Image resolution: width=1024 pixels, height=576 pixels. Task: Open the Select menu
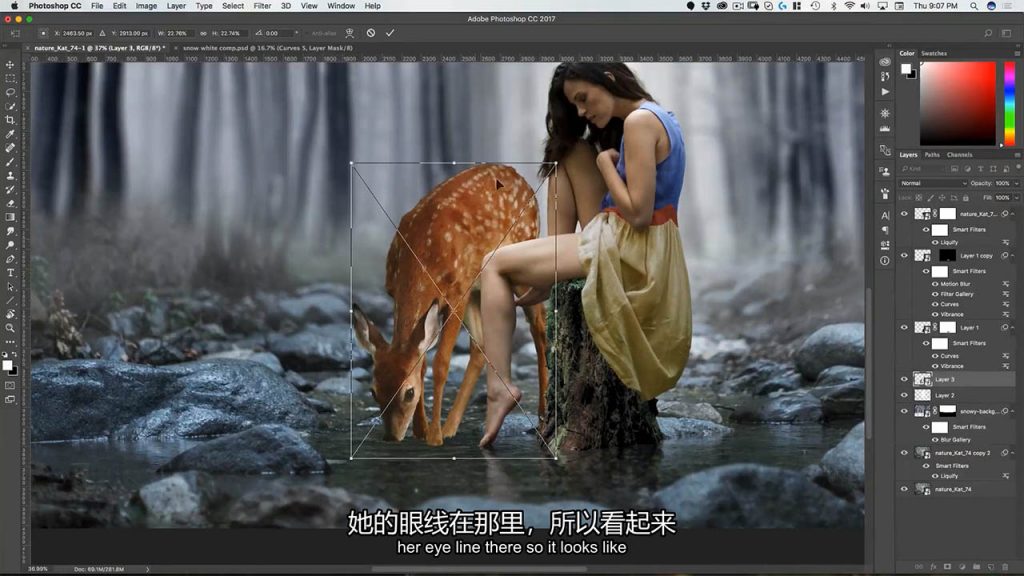click(232, 6)
